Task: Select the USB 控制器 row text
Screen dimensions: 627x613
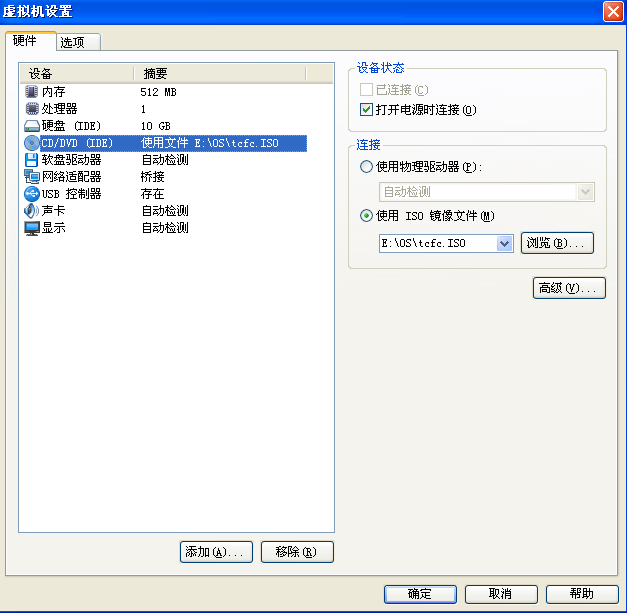Action: point(72,194)
